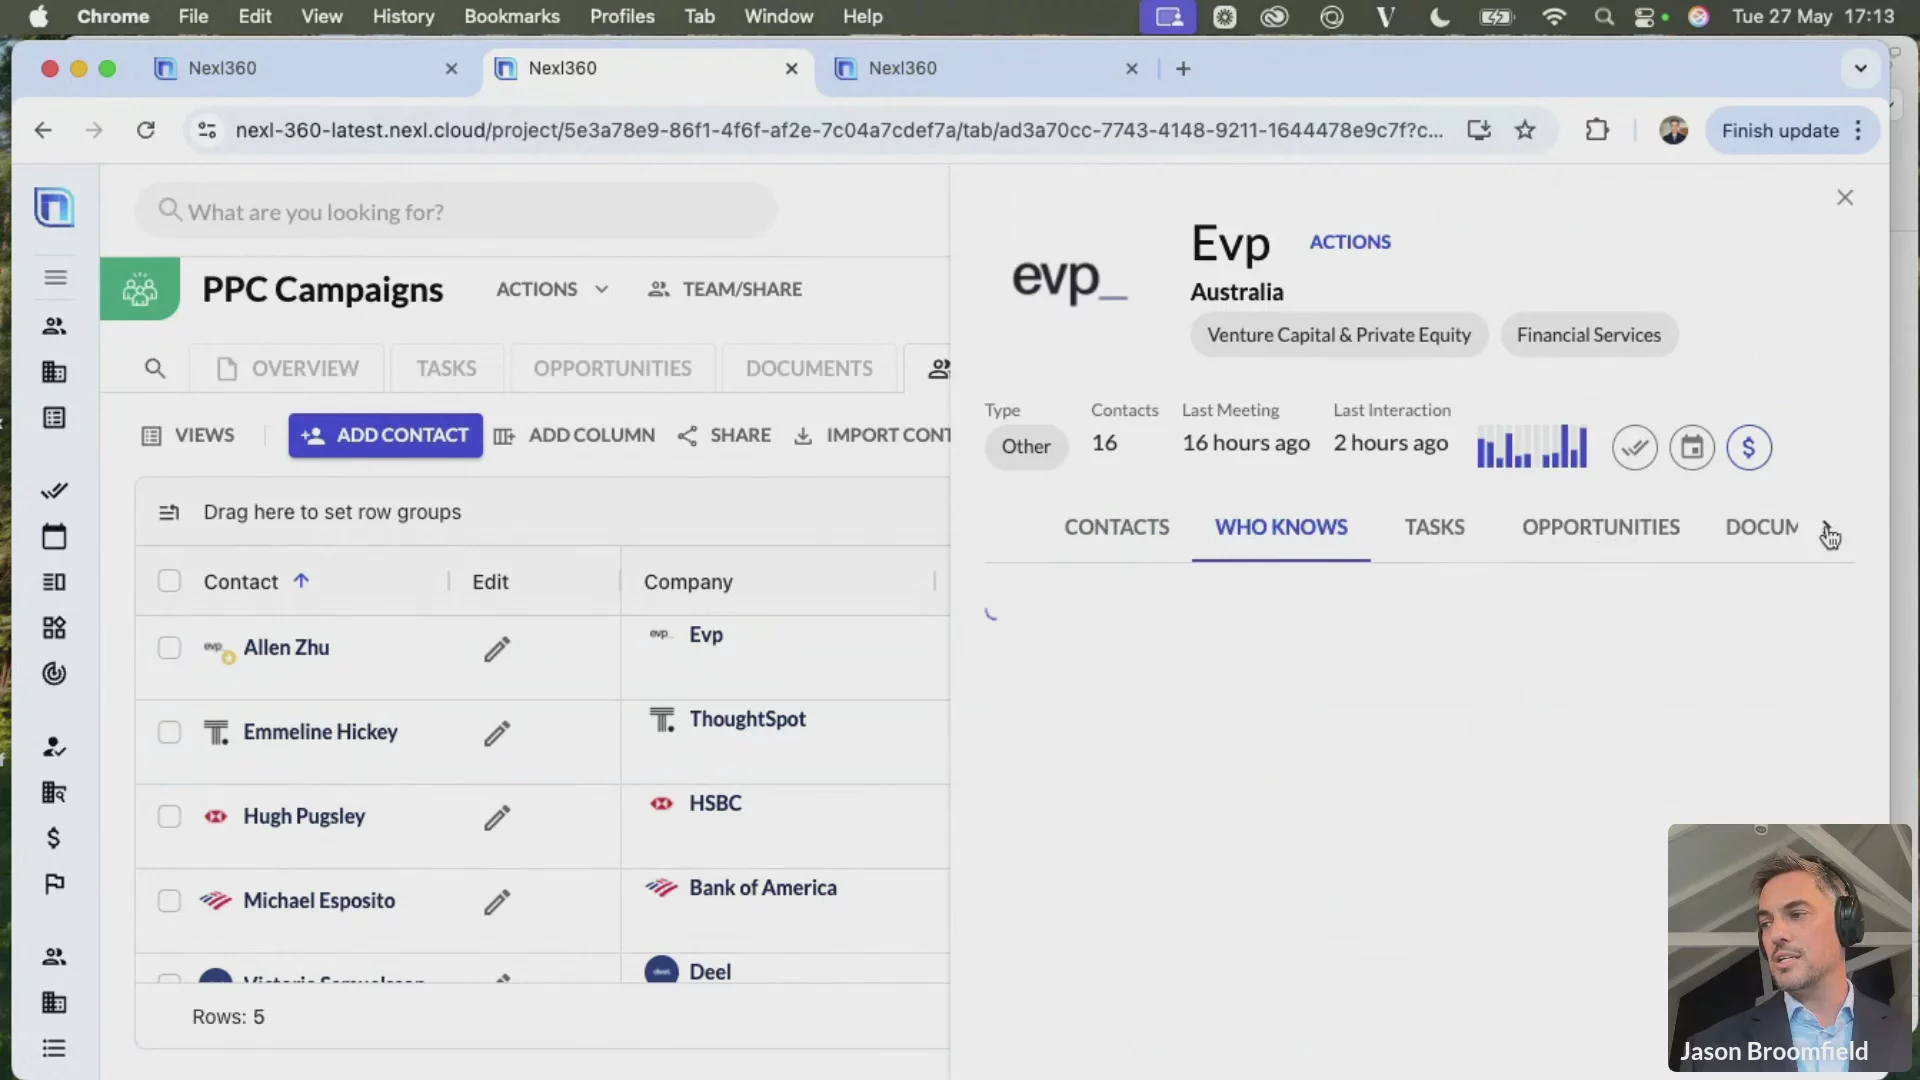Click the Chrome address bar URL
This screenshot has width=1920, height=1080.
pyautogui.click(x=838, y=130)
